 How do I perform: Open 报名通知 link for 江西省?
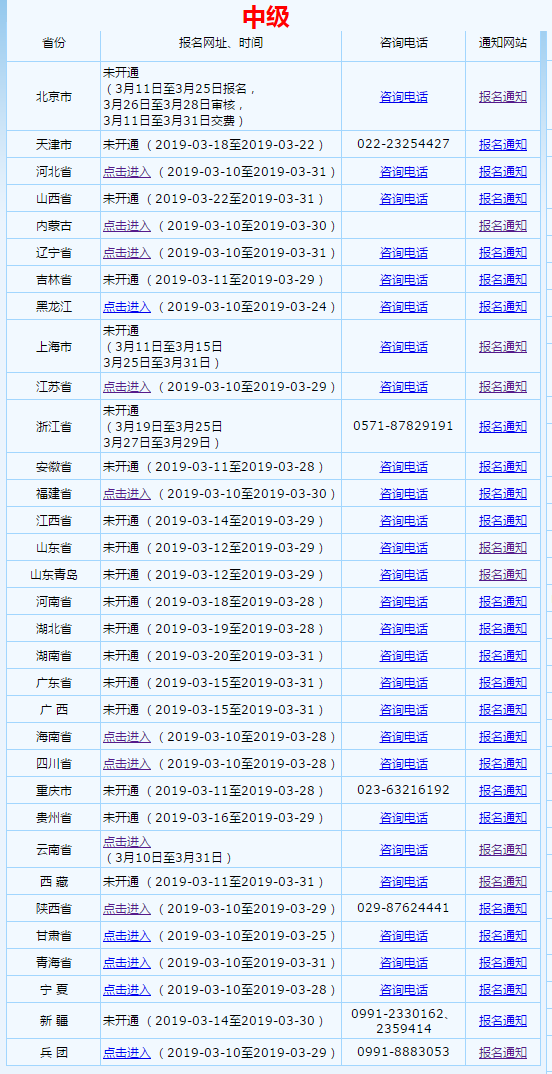click(x=503, y=521)
